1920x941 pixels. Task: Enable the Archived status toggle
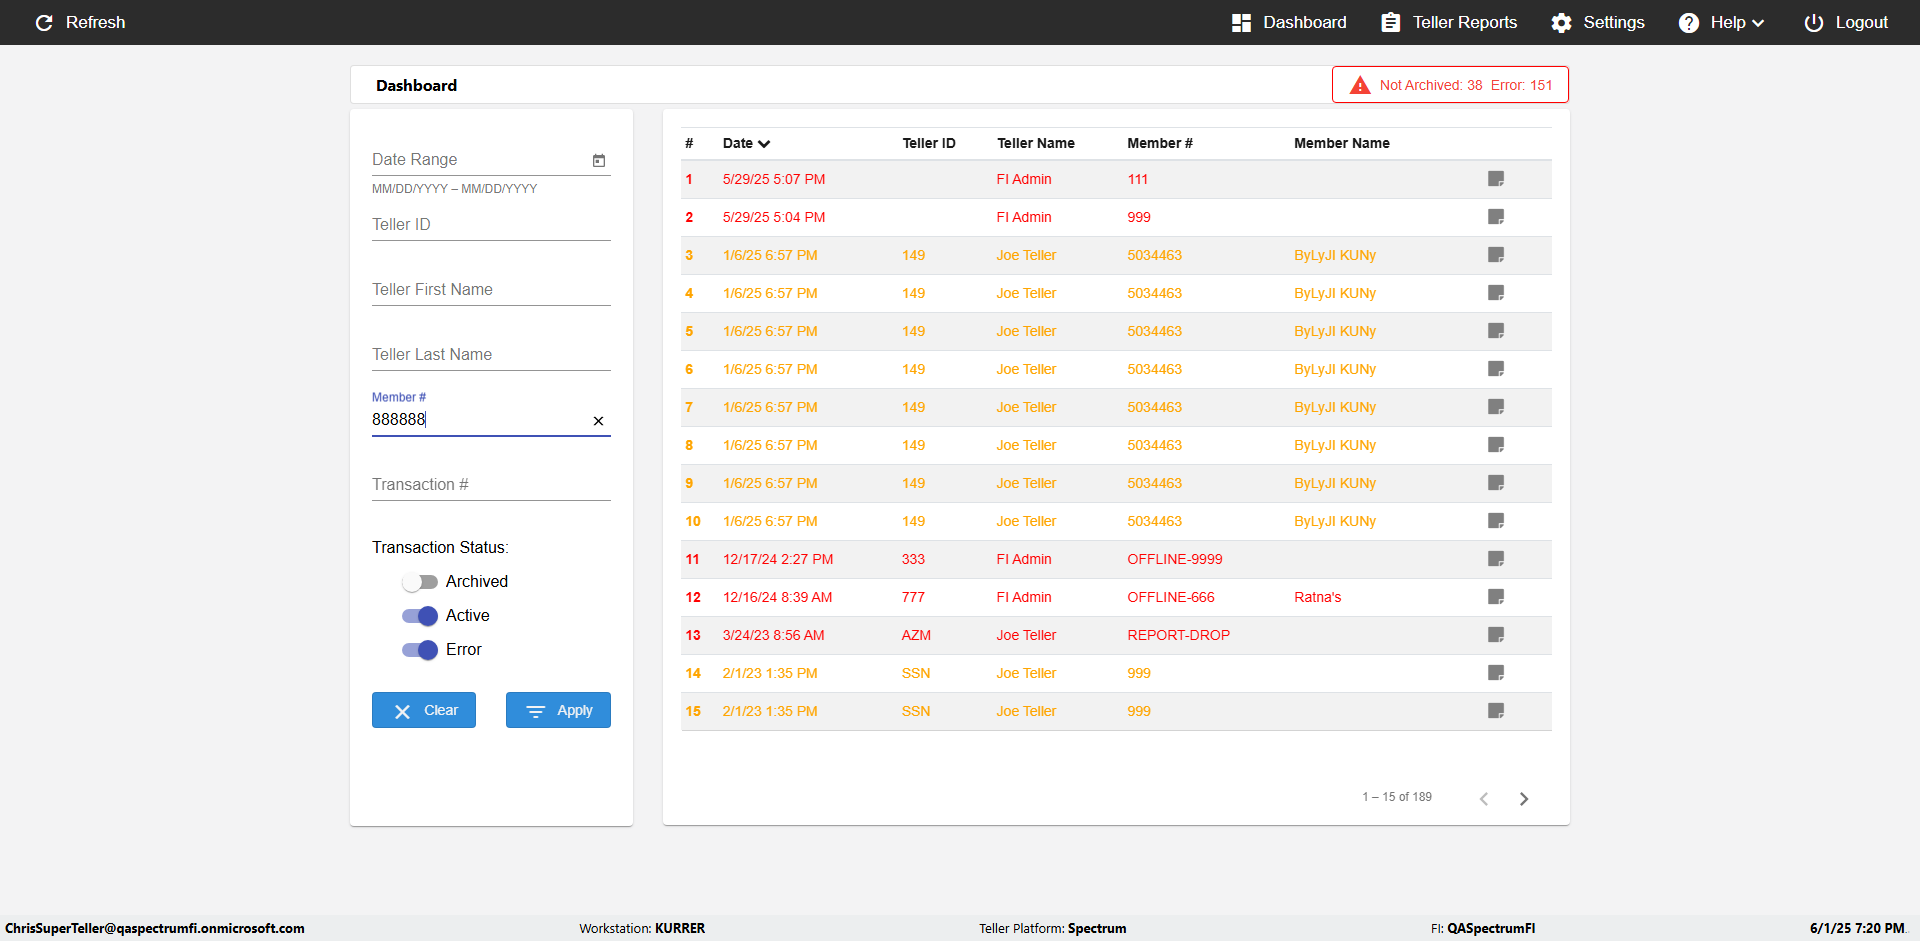(420, 582)
